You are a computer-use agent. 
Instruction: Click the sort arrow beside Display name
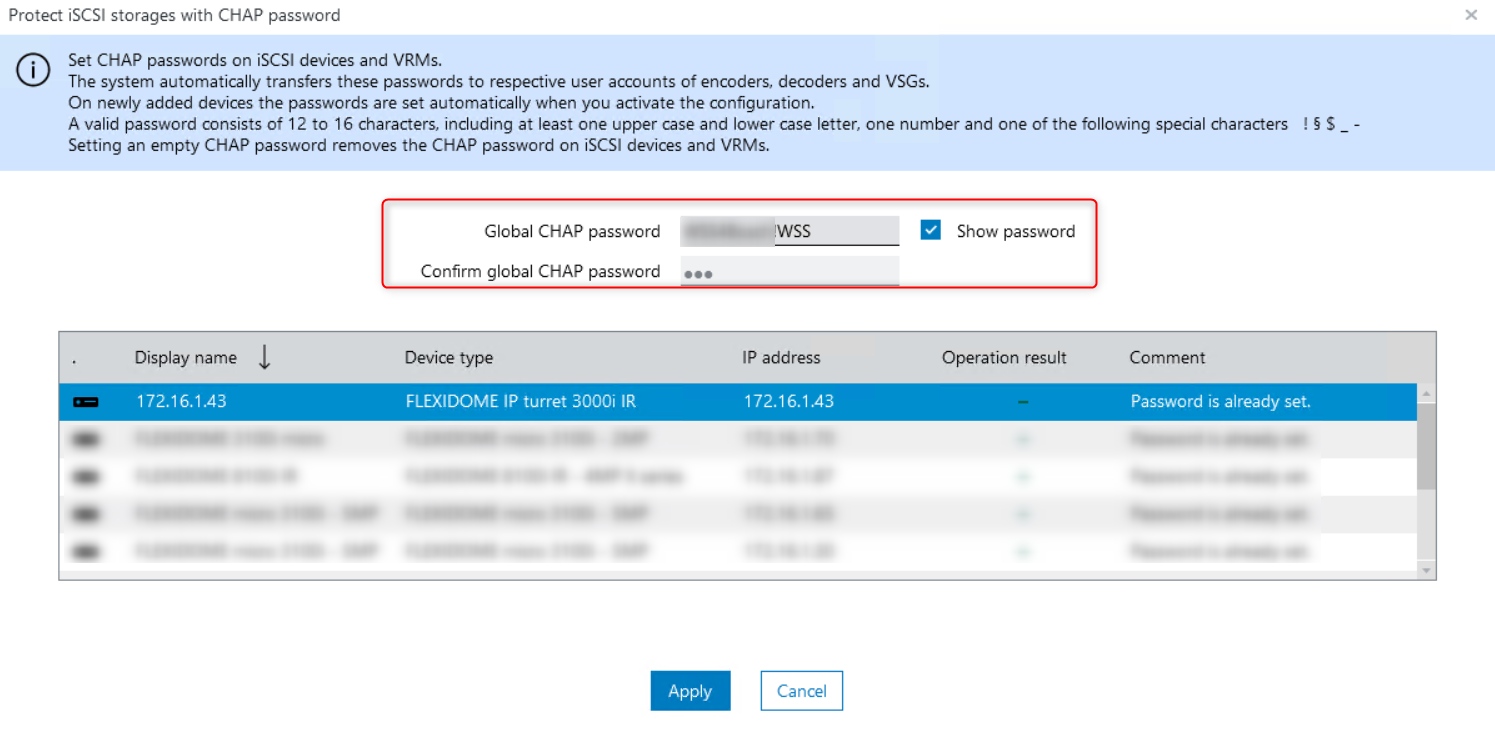click(264, 357)
